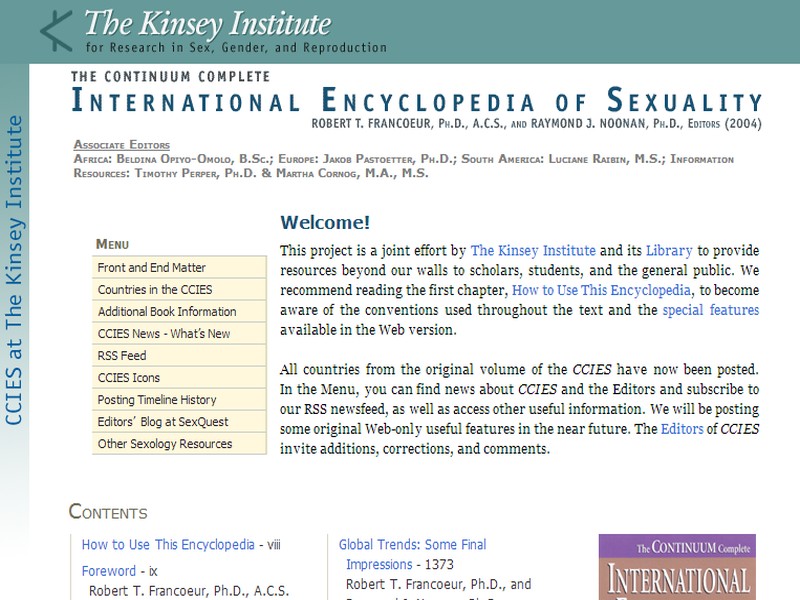
Task: Open CCIES News - What's New
Action: pos(179,333)
